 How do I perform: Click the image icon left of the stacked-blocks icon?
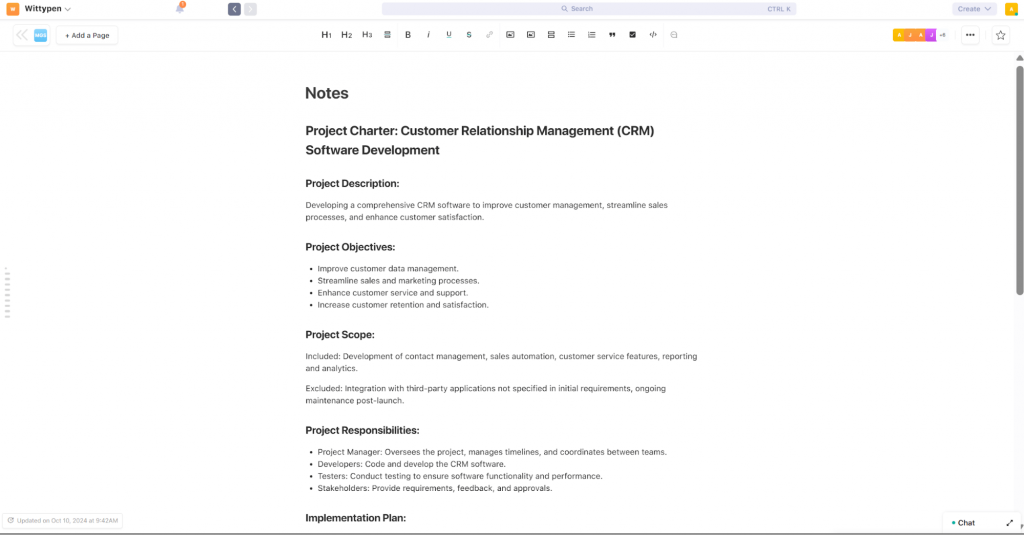tap(531, 35)
